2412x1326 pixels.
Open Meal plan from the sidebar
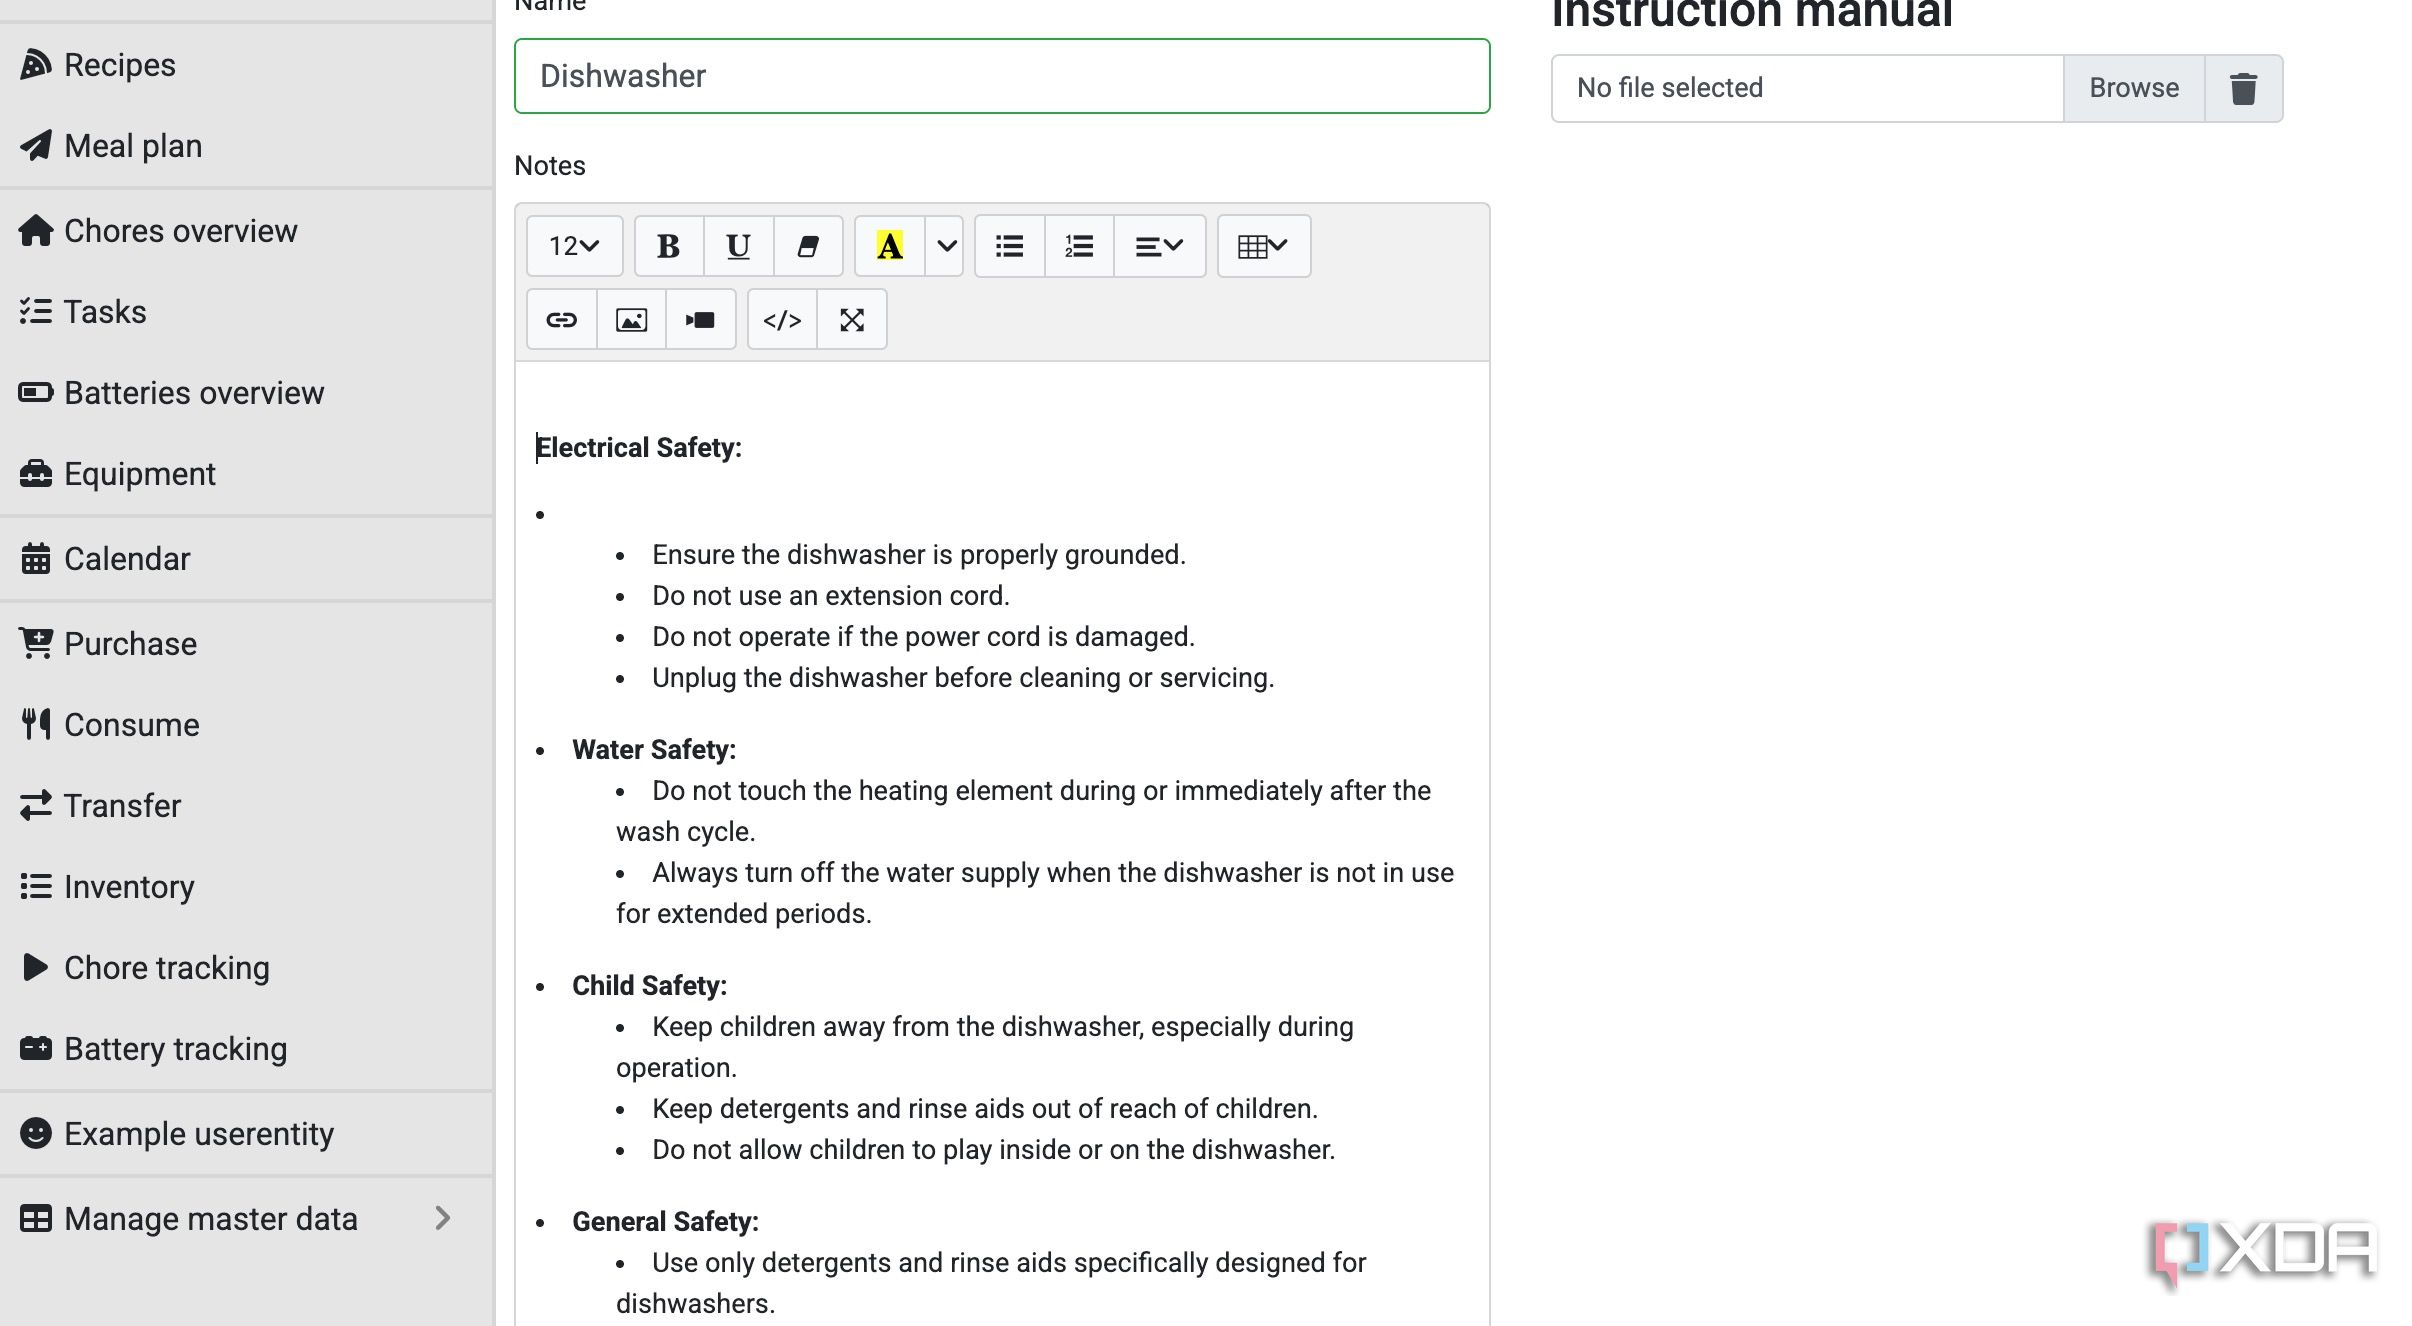247,146
